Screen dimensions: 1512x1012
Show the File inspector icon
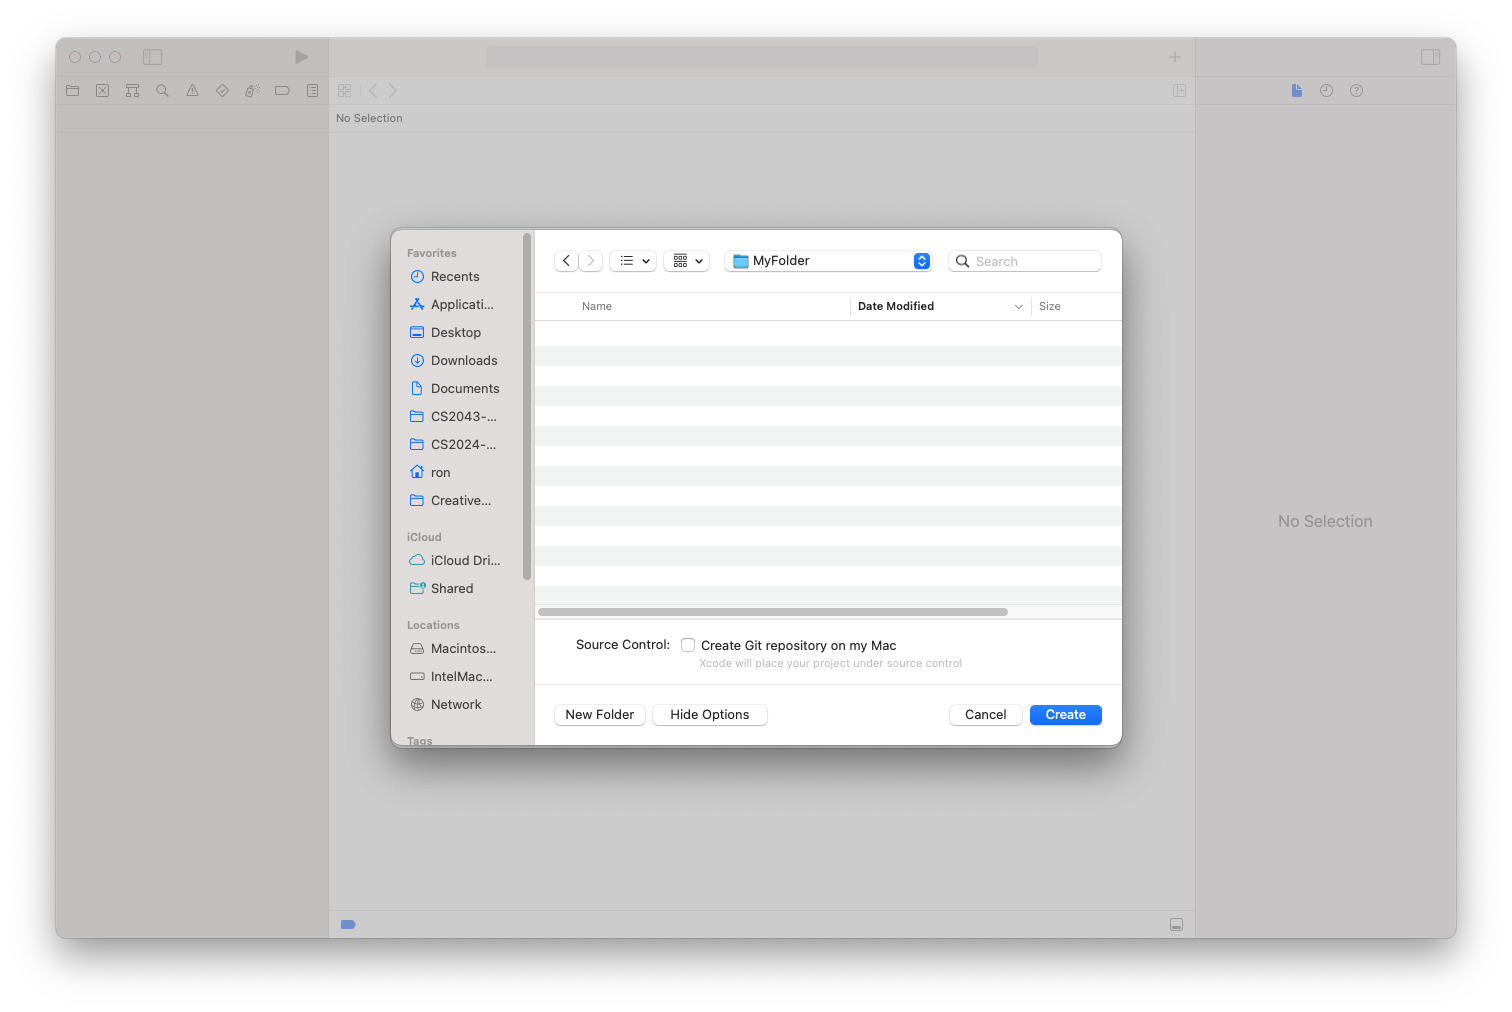(1296, 91)
